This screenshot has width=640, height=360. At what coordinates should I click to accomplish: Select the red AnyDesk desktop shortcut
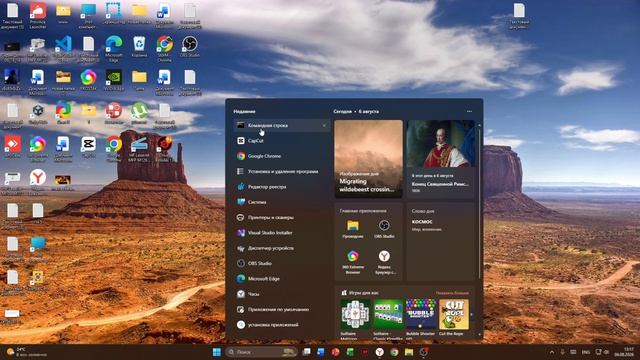13,147
